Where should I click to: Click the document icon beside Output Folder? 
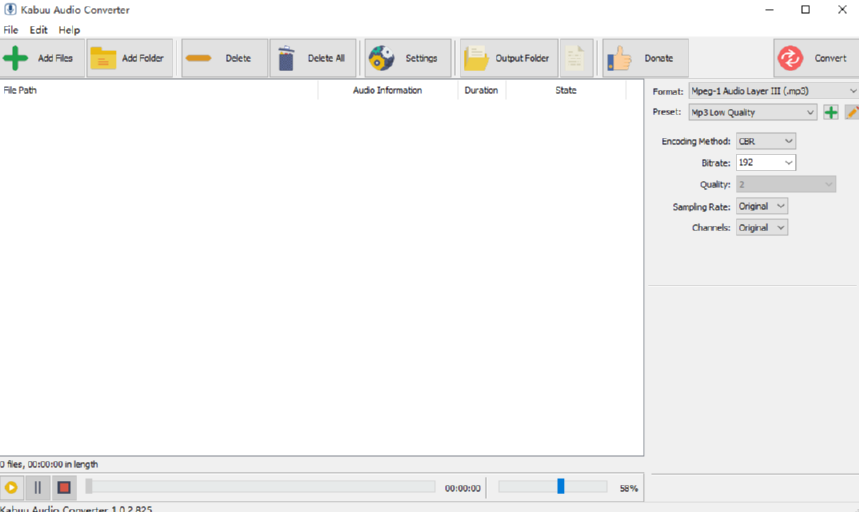click(x=576, y=58)
